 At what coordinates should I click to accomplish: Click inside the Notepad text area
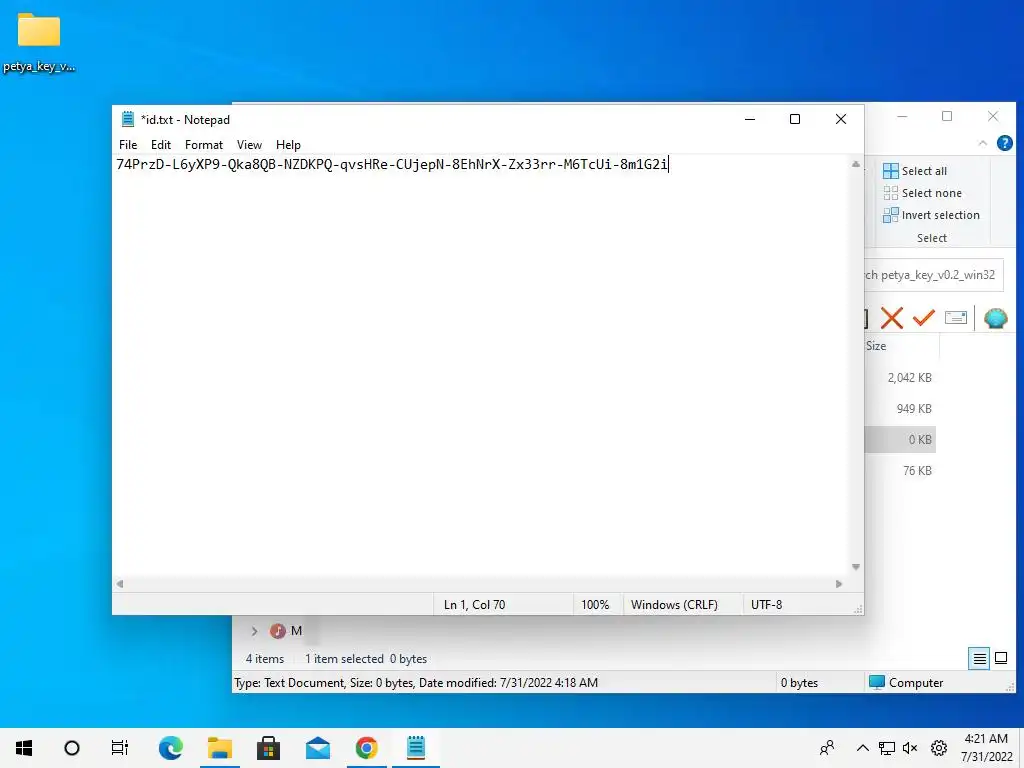click(x=481, y=366)
